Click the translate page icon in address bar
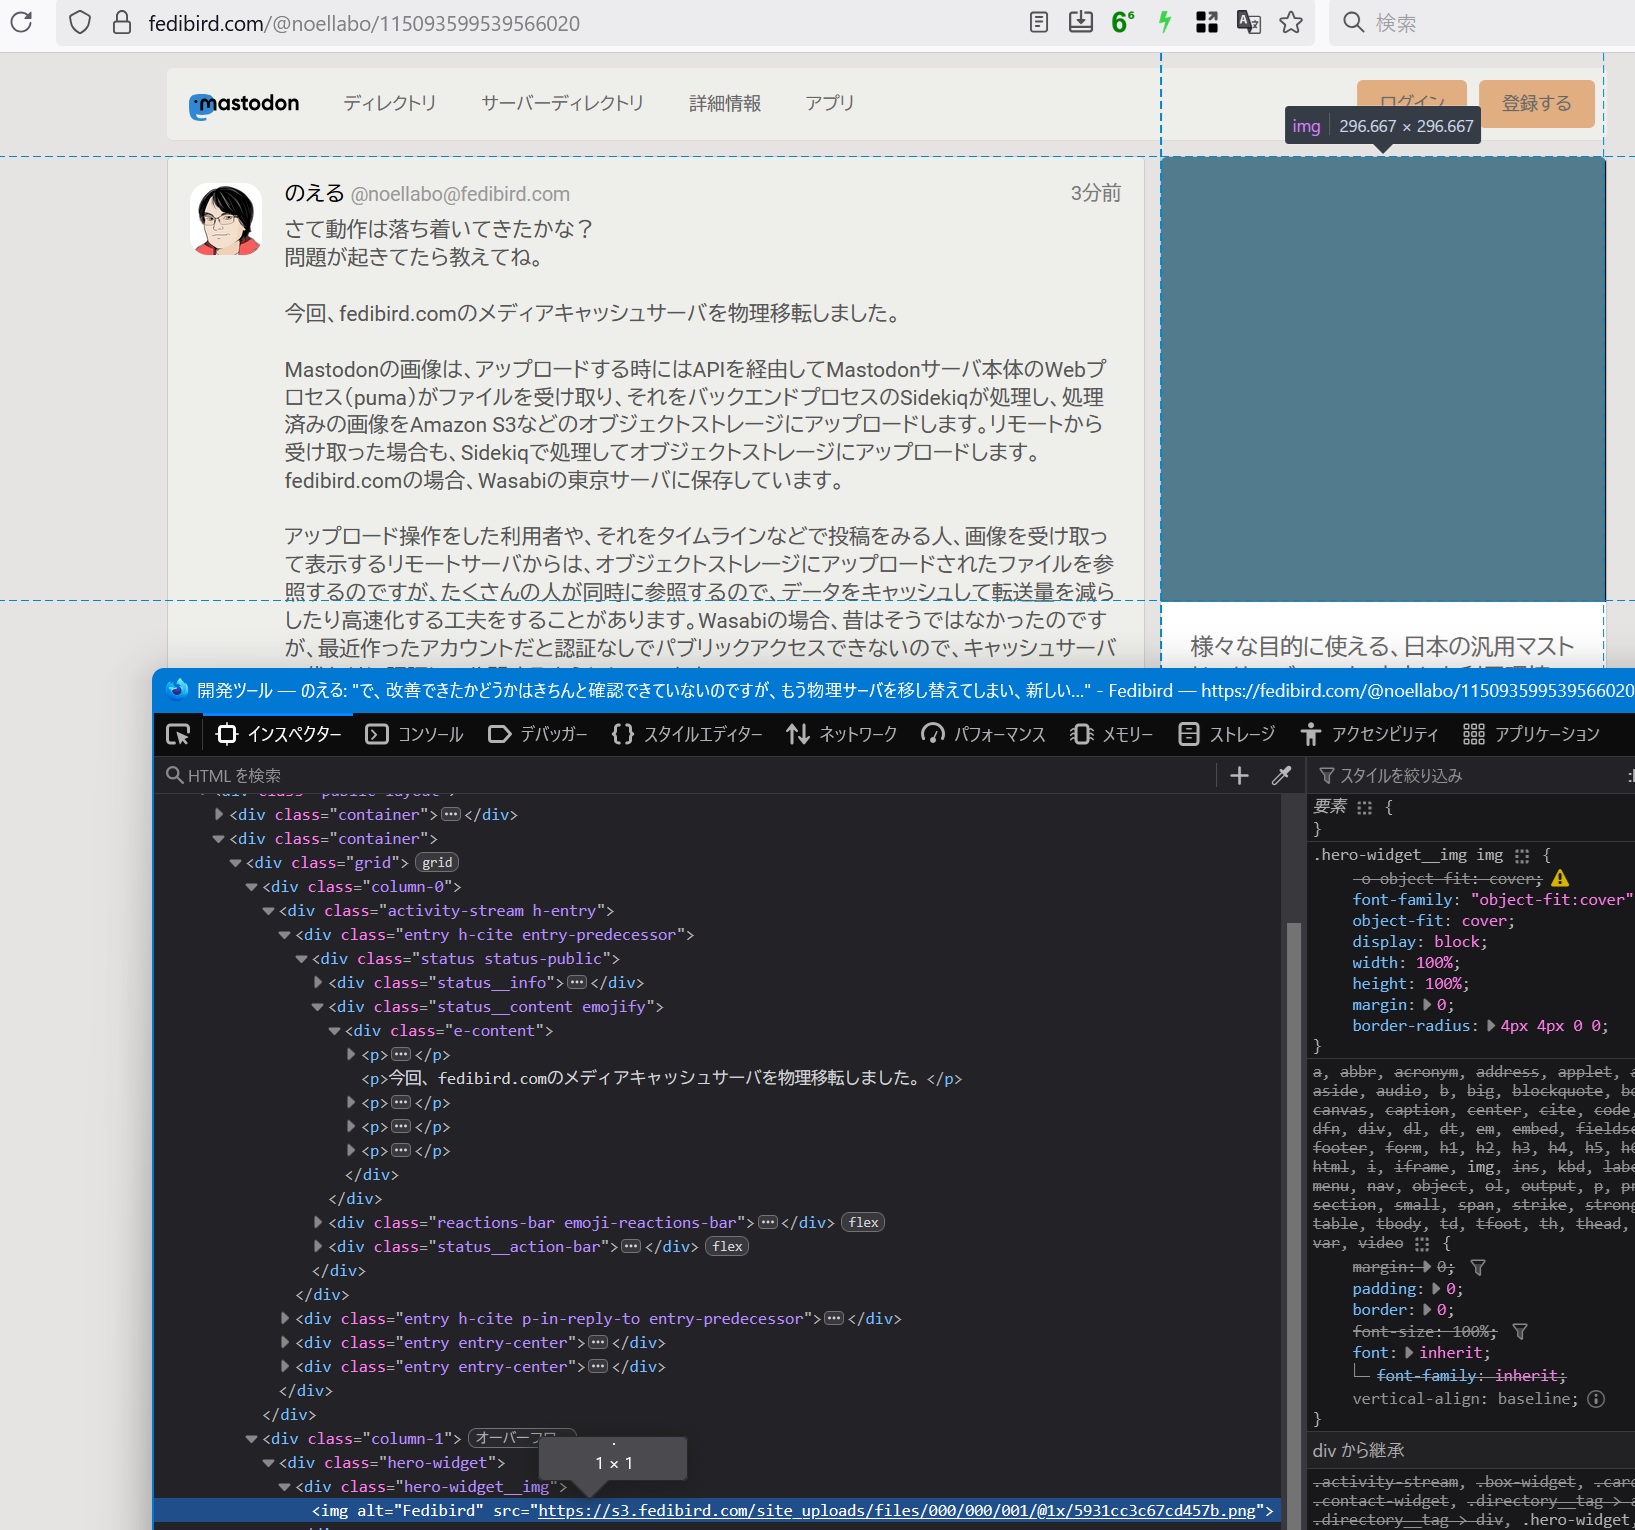The image size is (1635, 1530). pyautogui.click(x=1249, y=22)
